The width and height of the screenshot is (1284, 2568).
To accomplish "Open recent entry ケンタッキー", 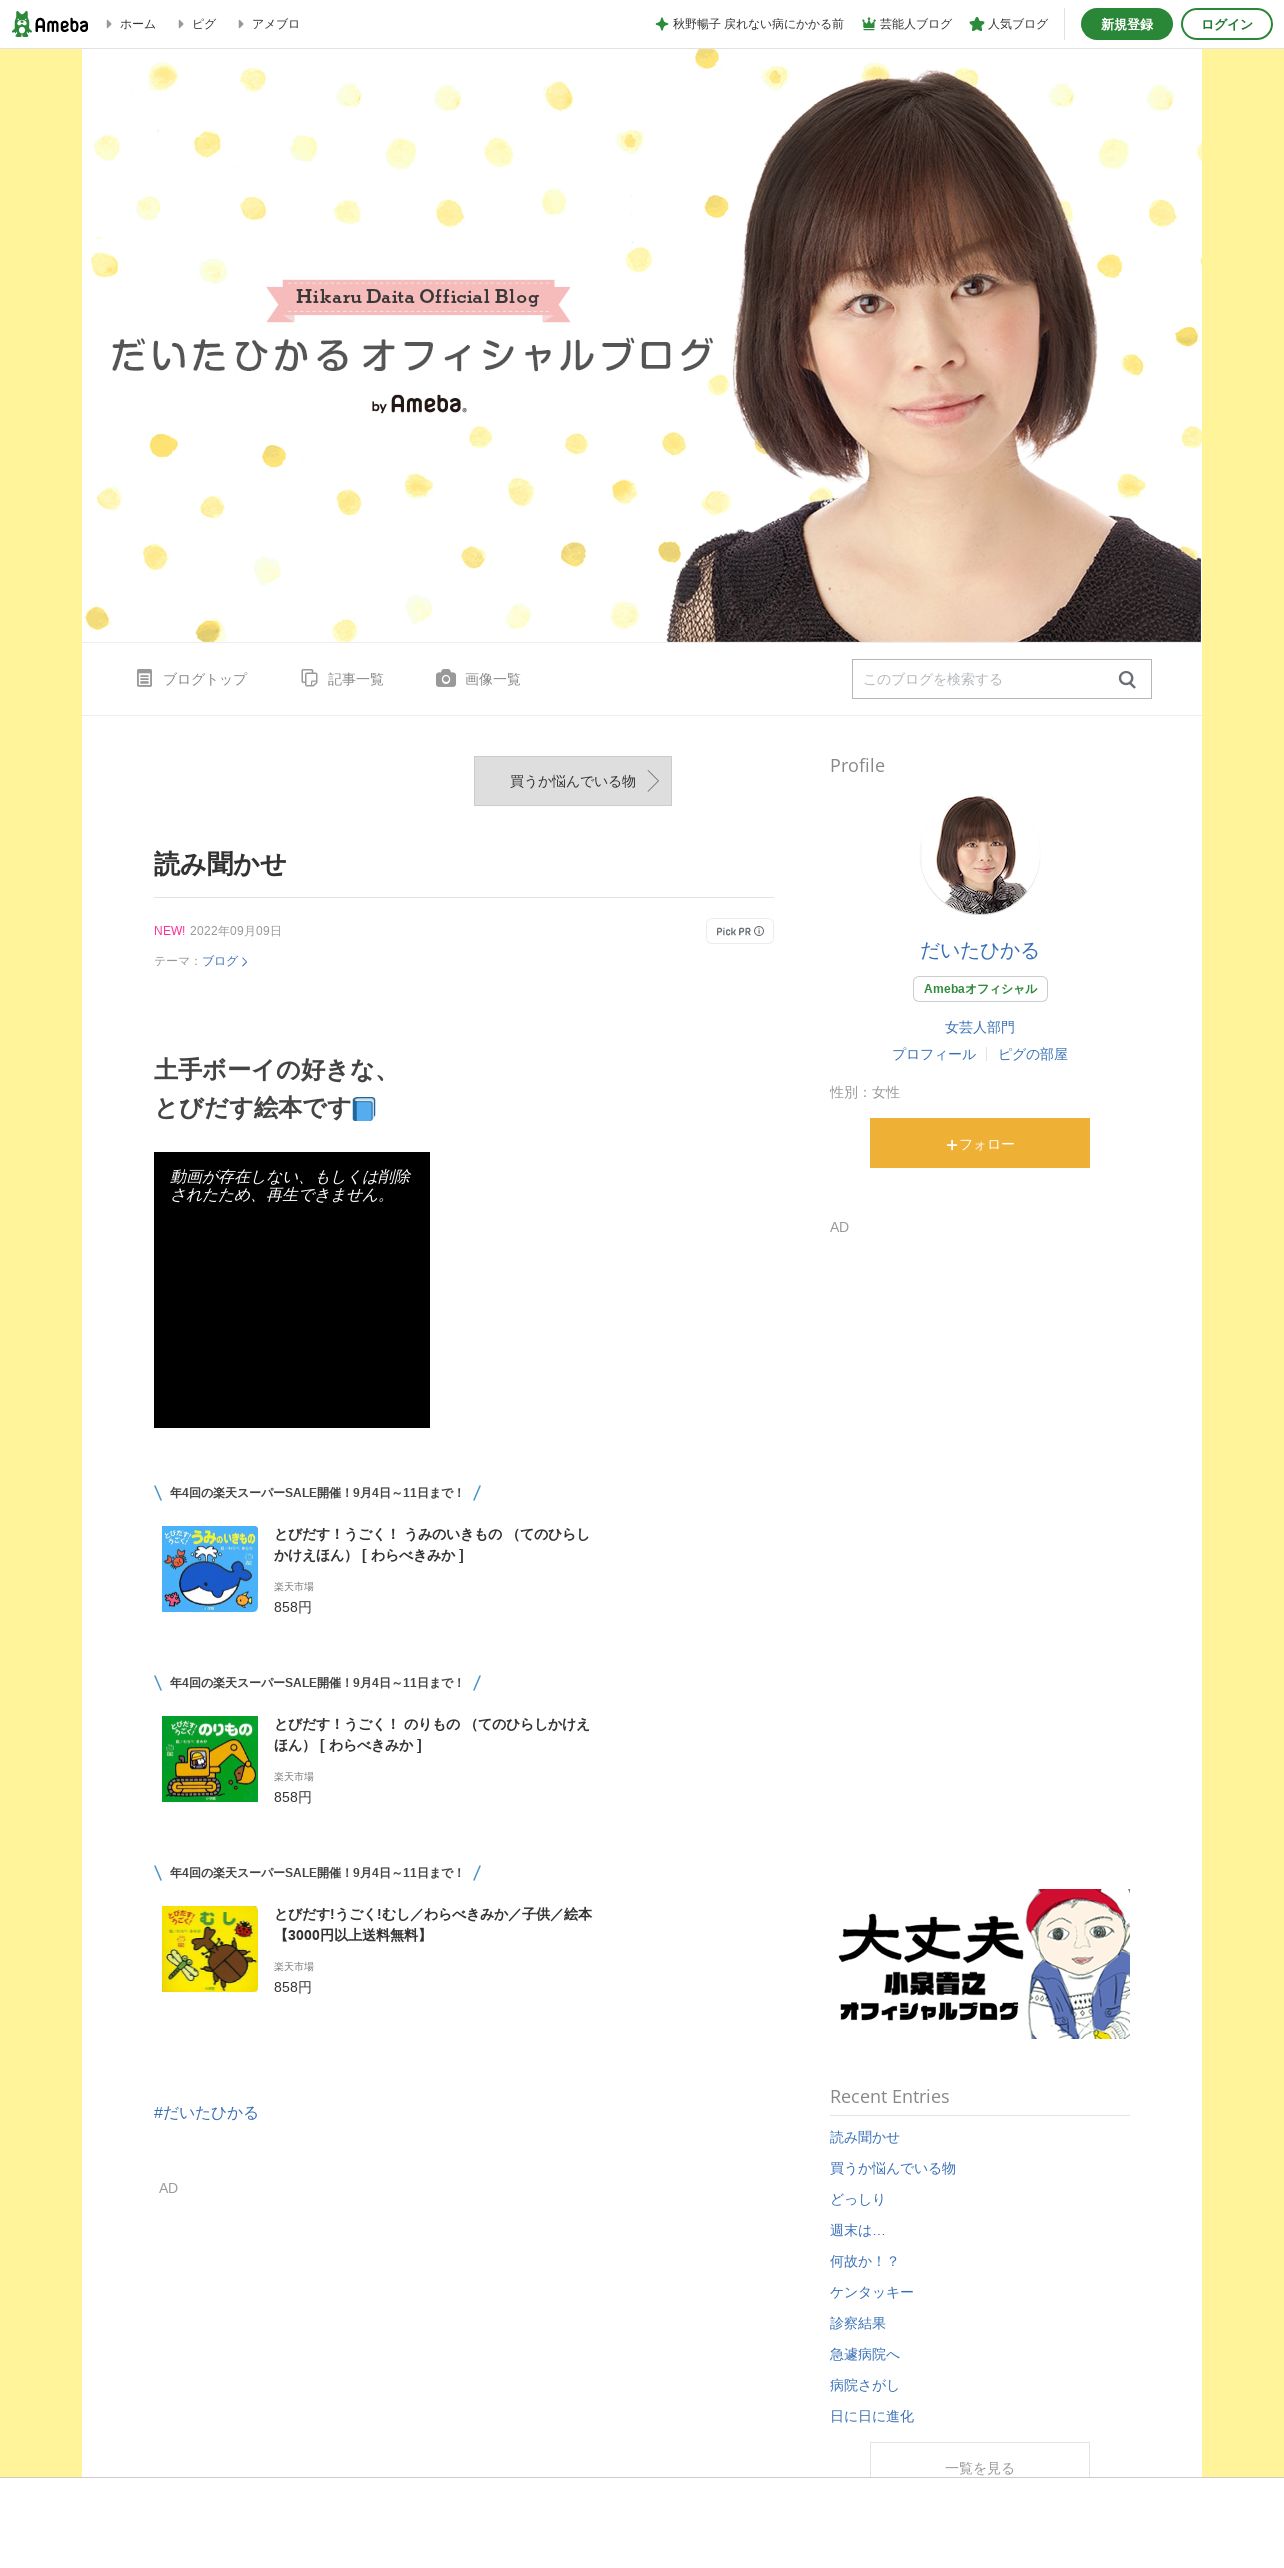I will [x=872, y=2292].
